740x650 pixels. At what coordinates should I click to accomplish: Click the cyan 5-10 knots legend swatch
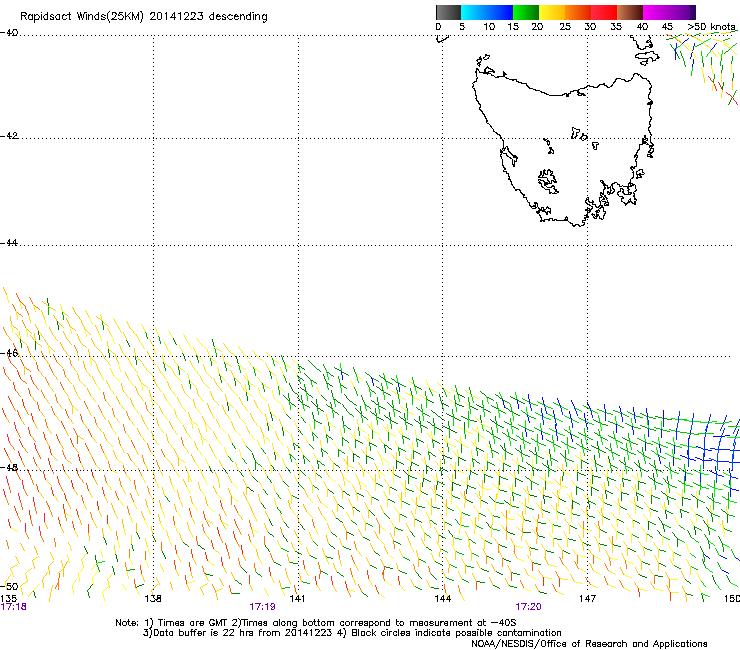click(x=473, y=12)
